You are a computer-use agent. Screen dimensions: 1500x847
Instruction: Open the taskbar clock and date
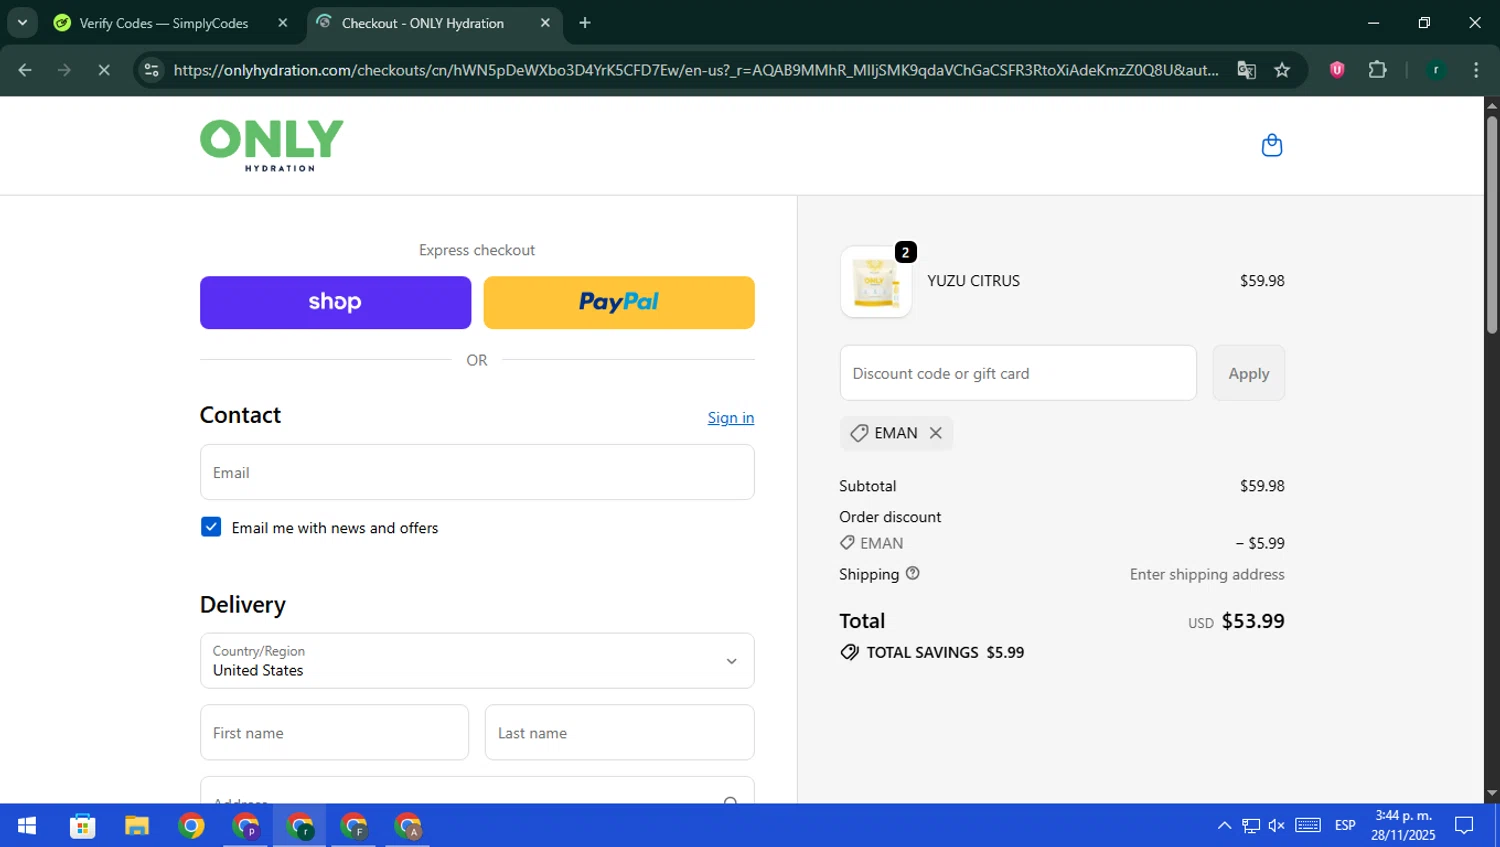1403,826
